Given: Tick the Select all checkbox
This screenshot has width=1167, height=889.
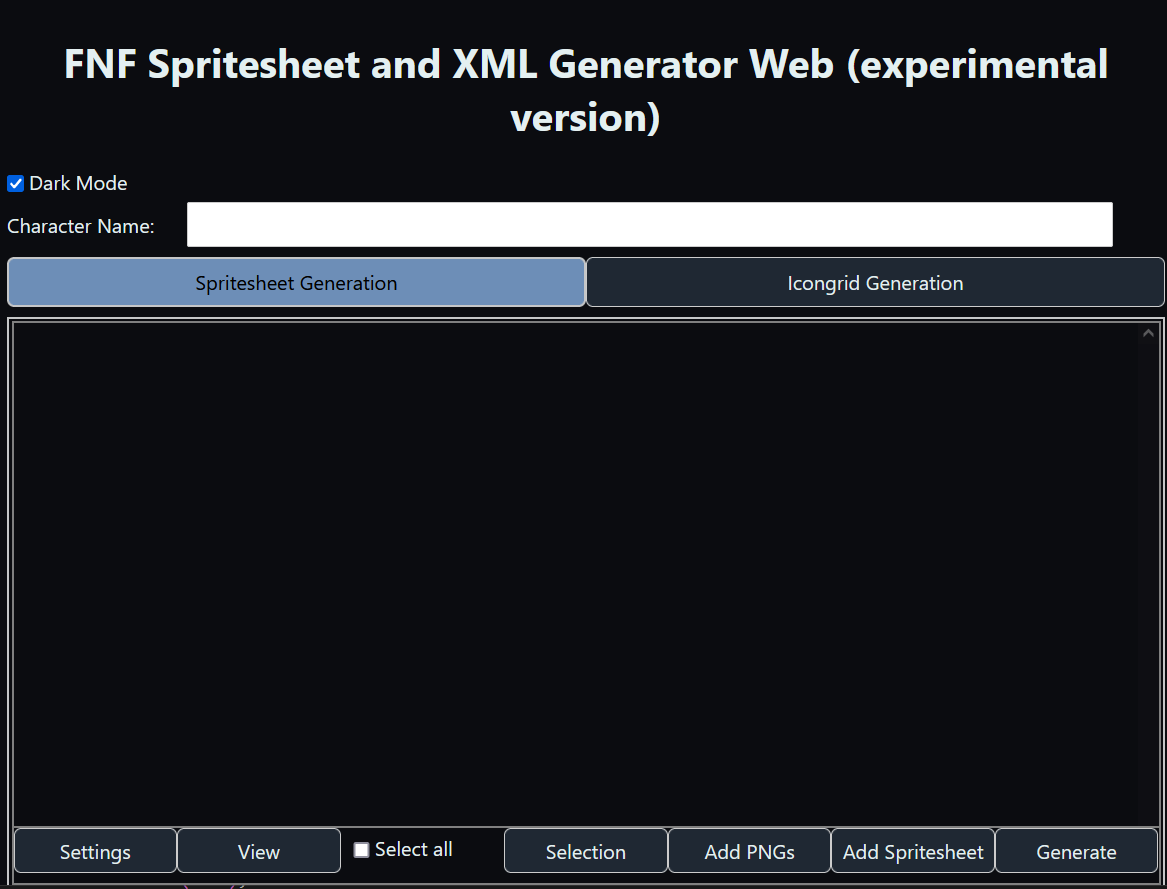Looking at the screenshot, I should pos(361,850).
